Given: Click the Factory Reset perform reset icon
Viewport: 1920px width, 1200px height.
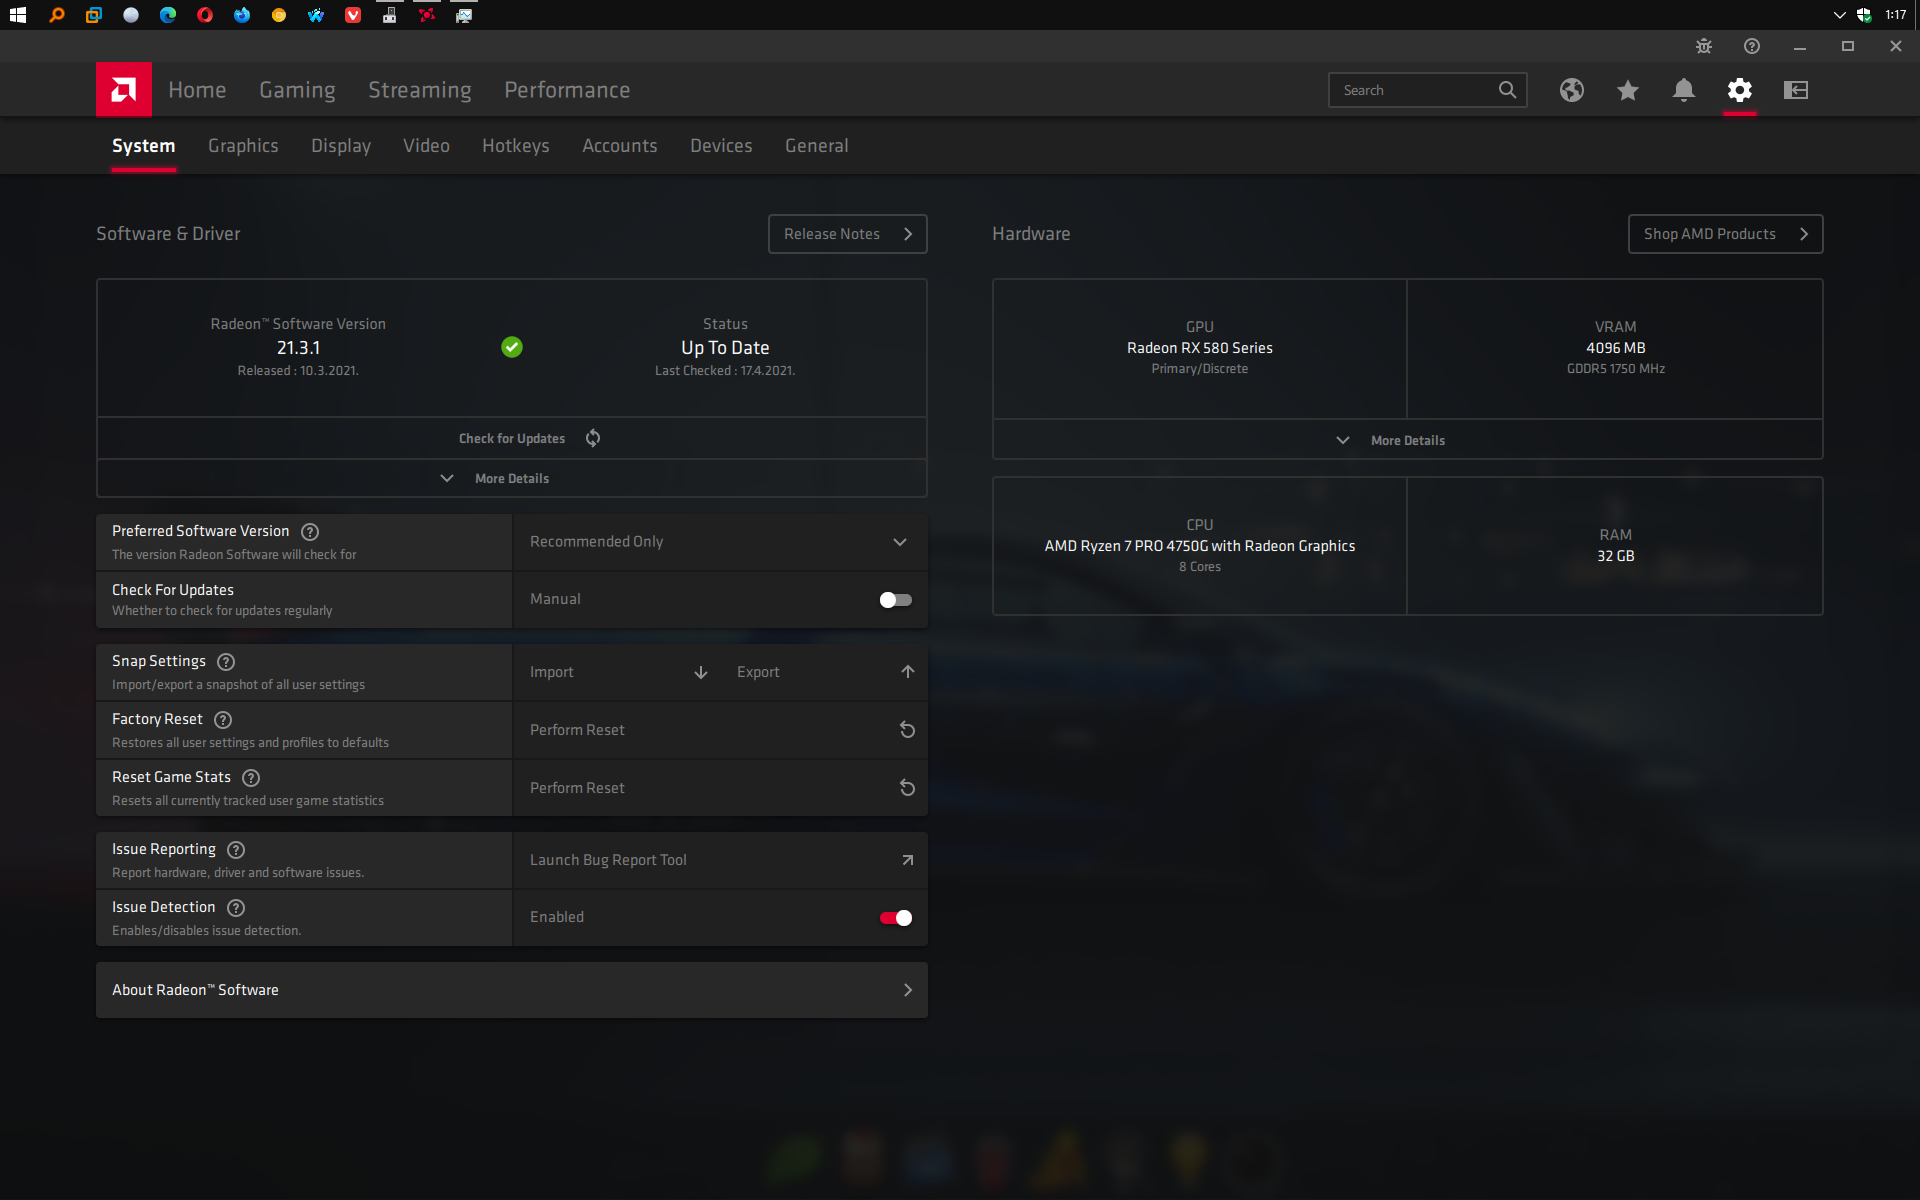Looking at the screenshot, I should [907, 730].
